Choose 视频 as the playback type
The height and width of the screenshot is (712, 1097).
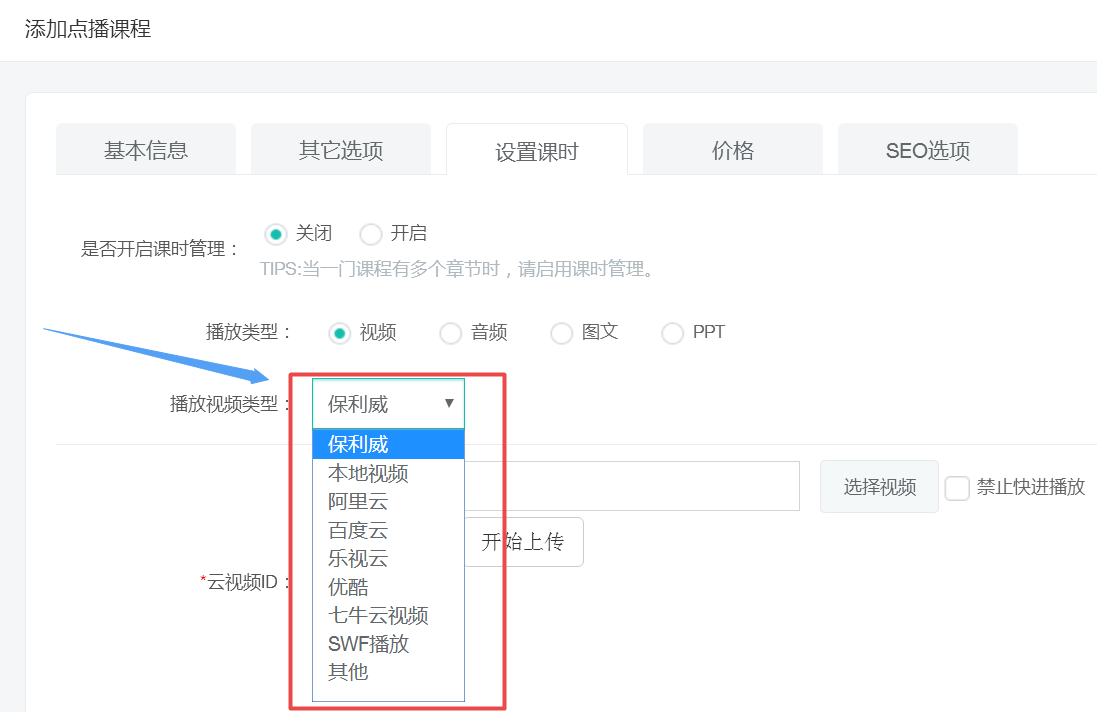point(341,333)
